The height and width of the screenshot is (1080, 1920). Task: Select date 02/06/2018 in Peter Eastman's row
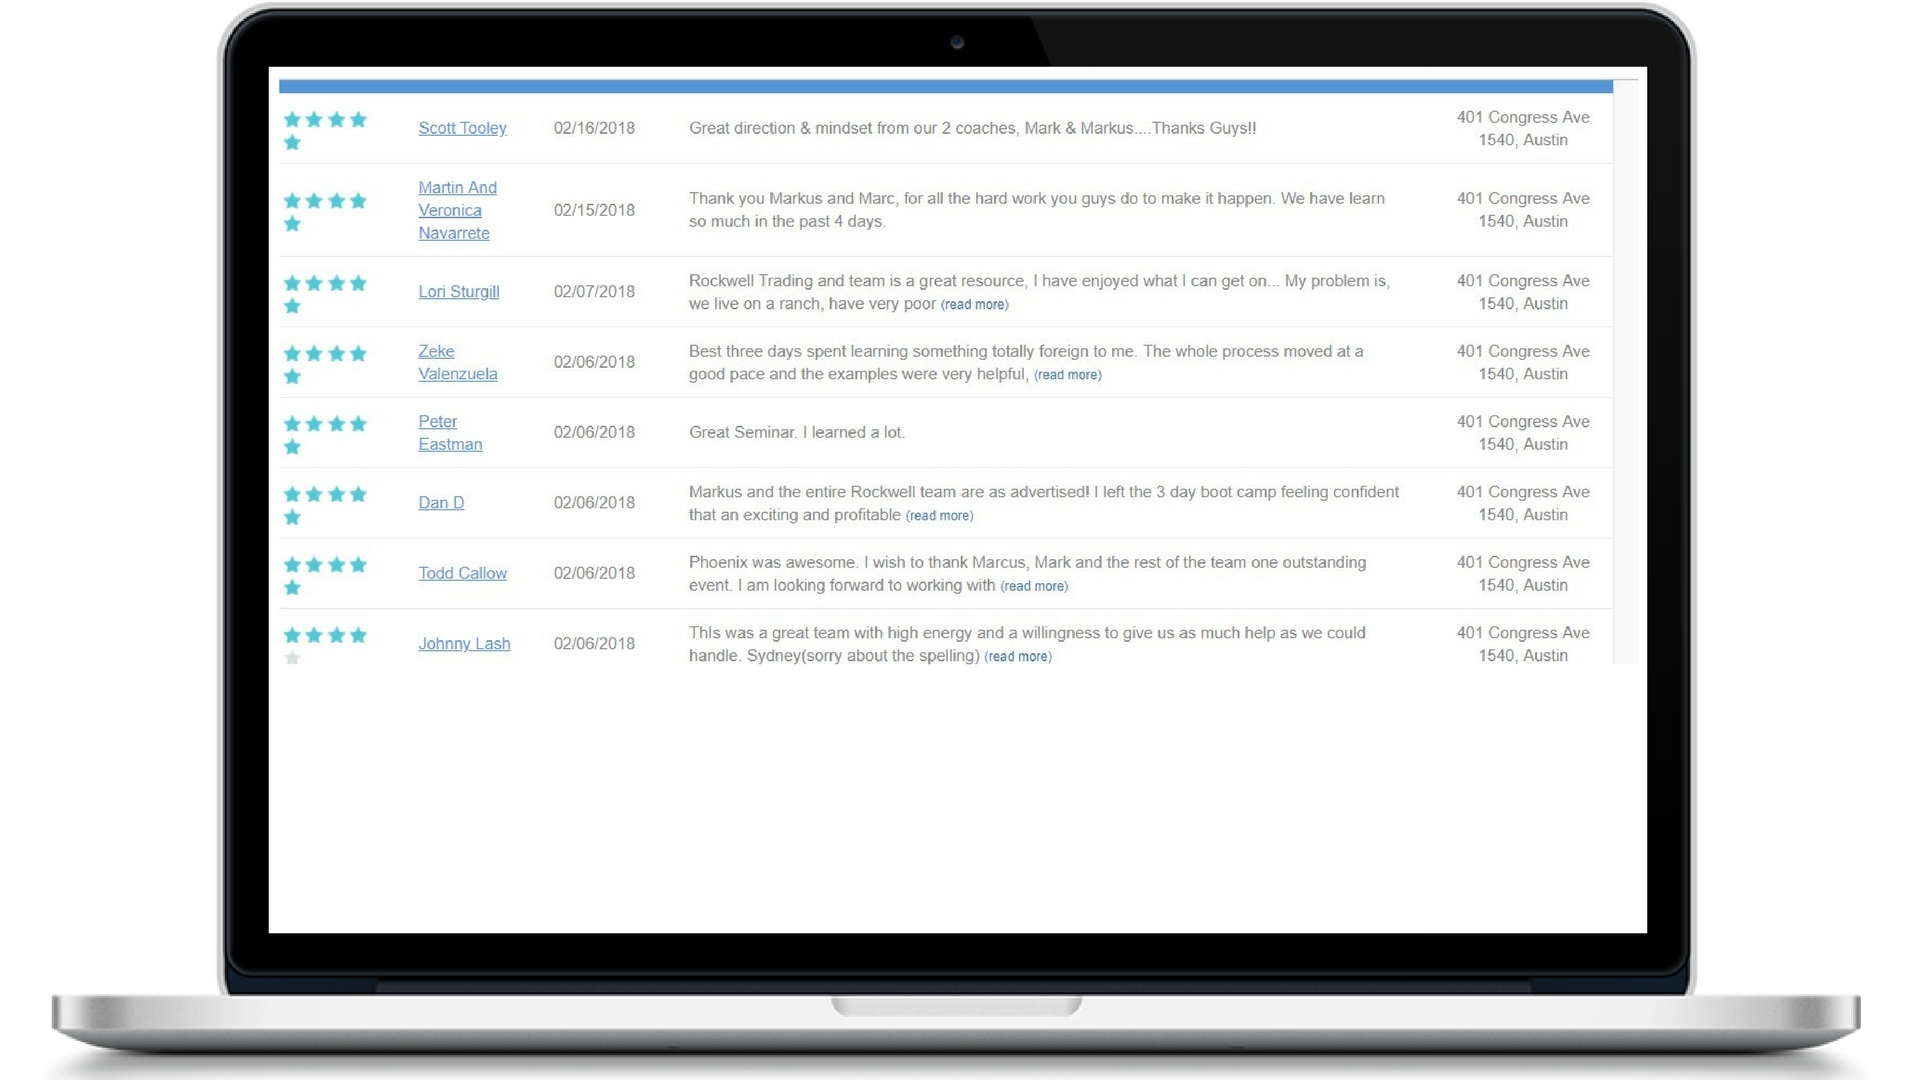(x=594, y=433)
